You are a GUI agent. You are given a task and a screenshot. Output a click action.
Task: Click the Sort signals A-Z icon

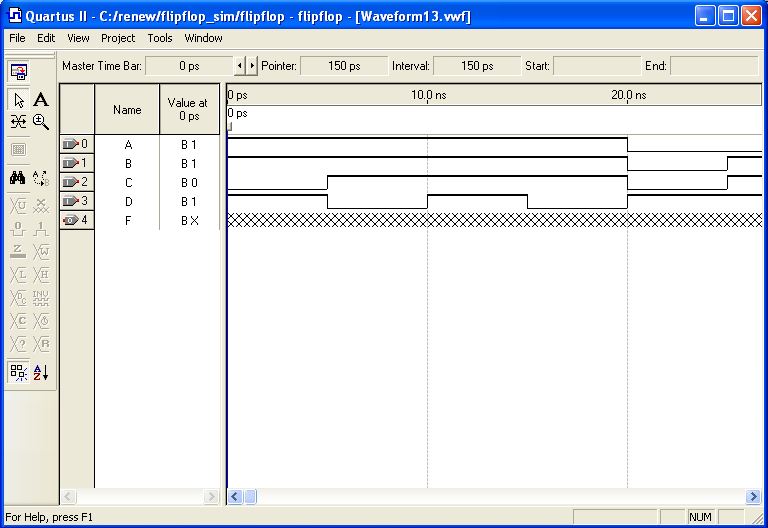pos(41,372)
